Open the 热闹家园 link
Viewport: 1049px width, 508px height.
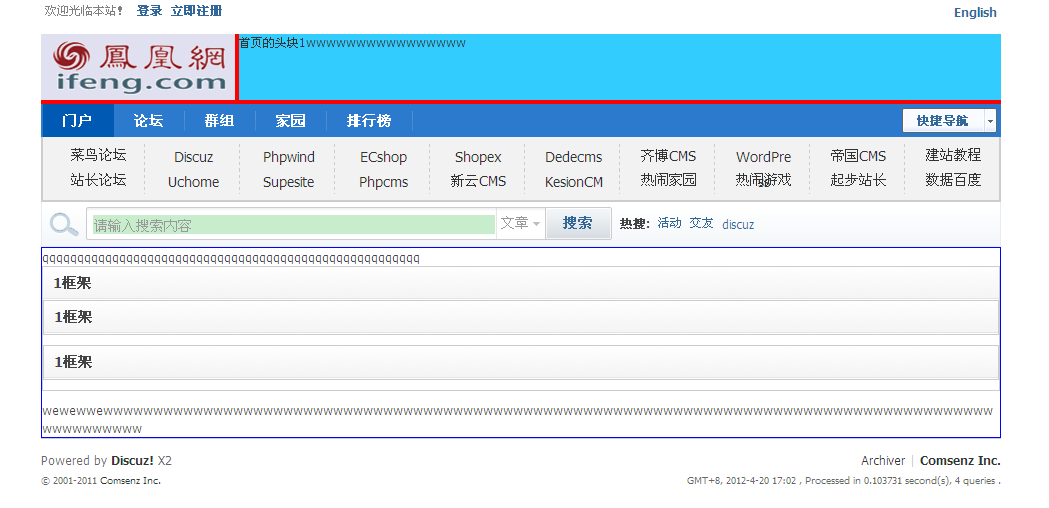coord(668,180)
